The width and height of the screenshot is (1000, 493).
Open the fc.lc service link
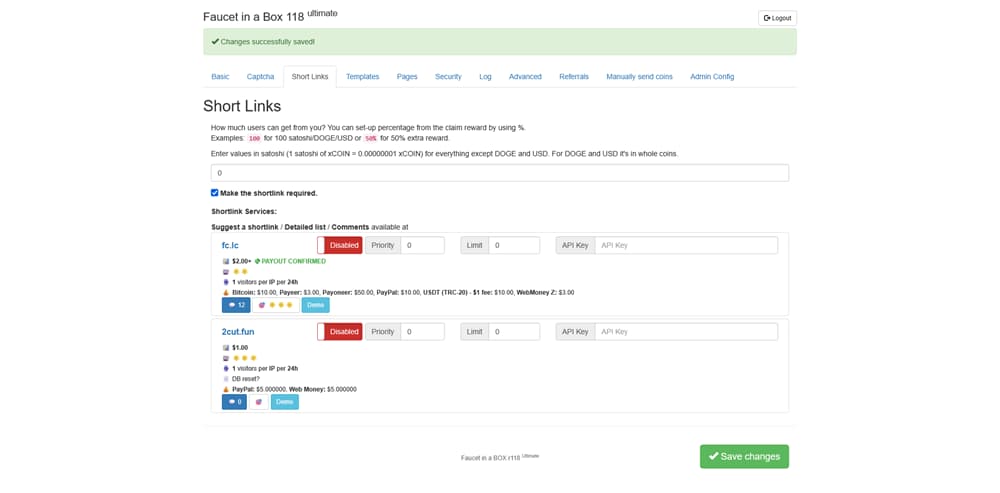click(230, 245)
